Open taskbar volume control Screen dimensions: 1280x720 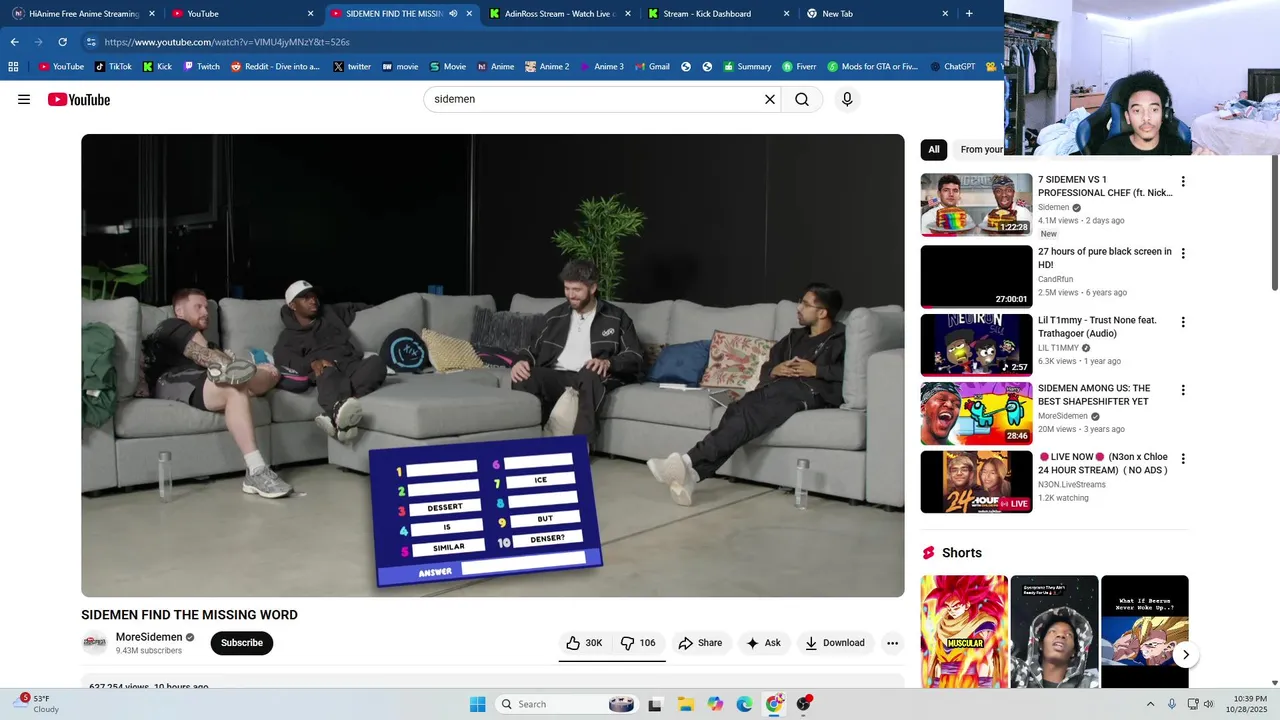pos(1208,704)
